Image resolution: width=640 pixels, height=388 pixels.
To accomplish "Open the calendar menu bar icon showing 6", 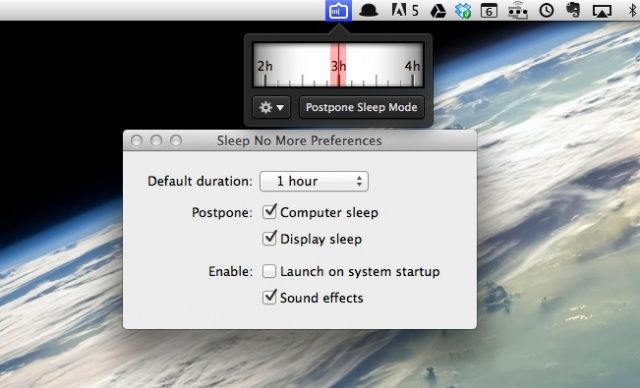I will (x=489, y=11).
